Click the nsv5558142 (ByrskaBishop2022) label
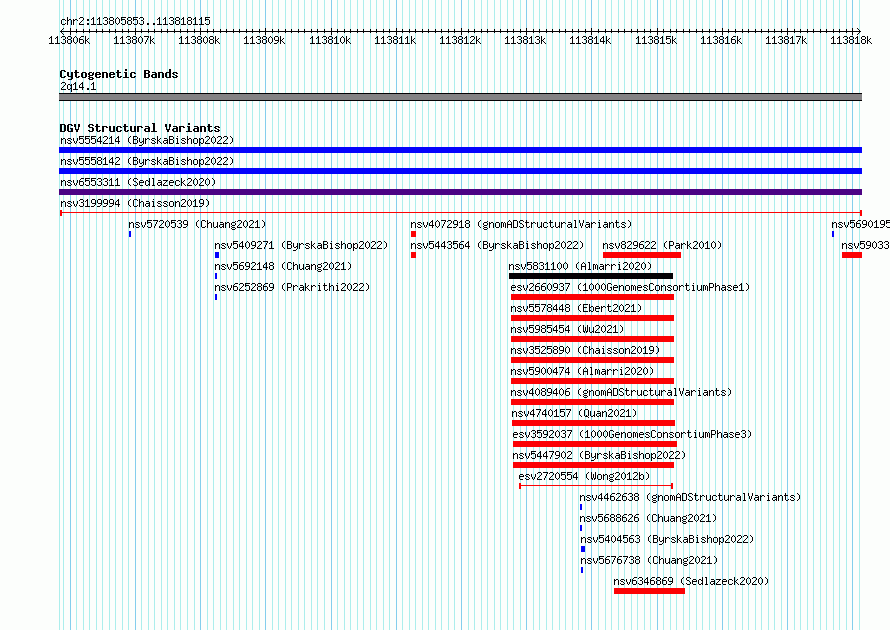Screen dimensions: 890x630 point(147,161)
